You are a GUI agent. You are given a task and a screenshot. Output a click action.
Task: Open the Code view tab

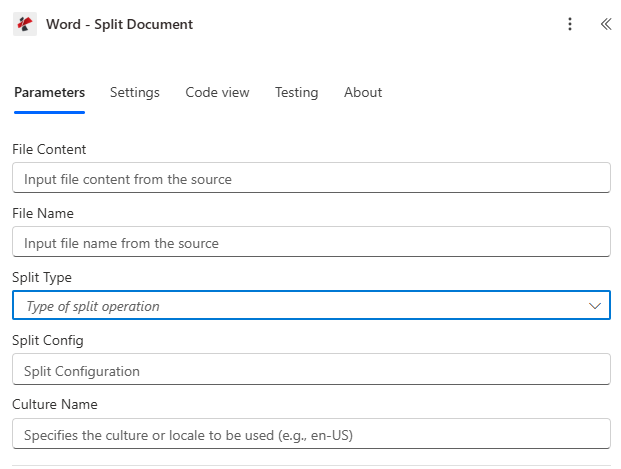click(x=217, y=92)
